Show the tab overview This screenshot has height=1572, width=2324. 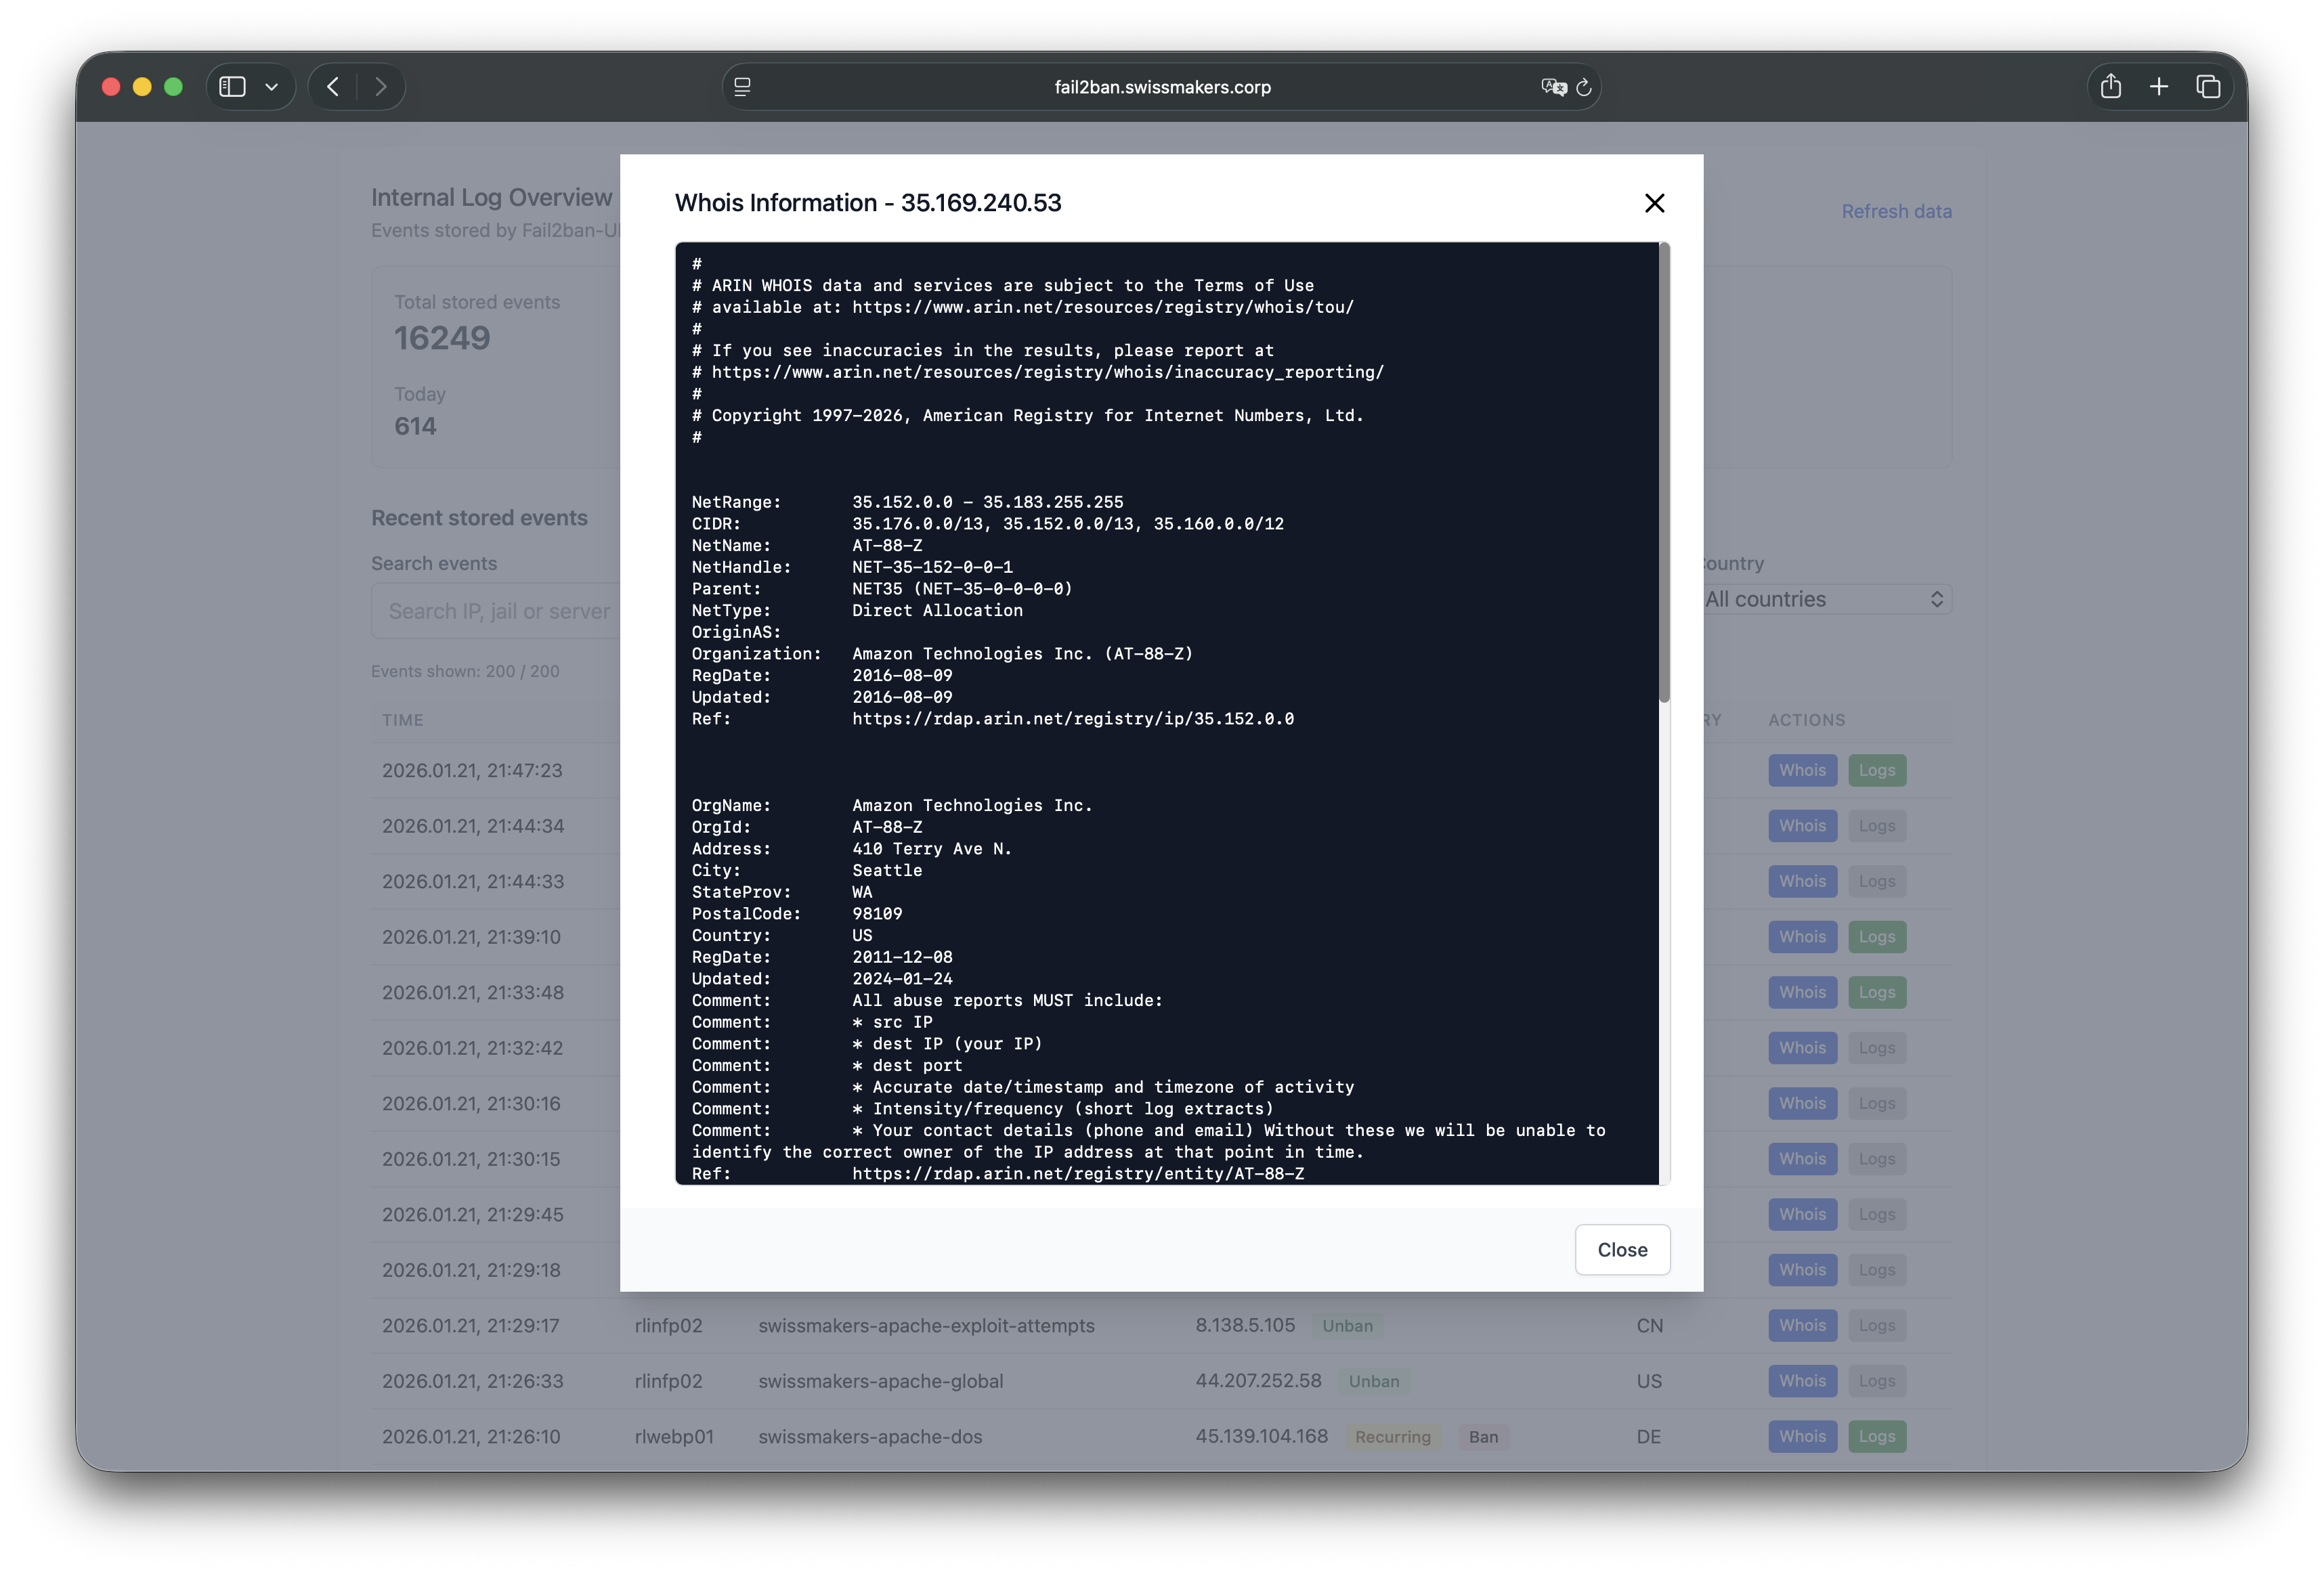point(2209,86)
